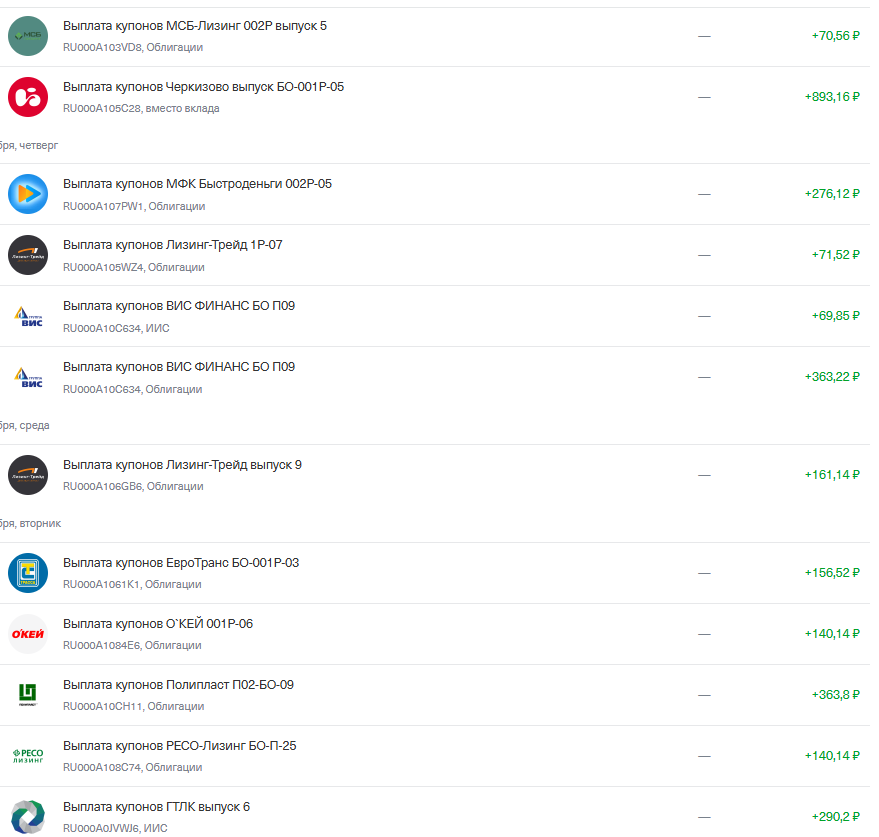Click the ГТЛК logo icon
This screenshot has width=879, height=837.
[28, 817]
